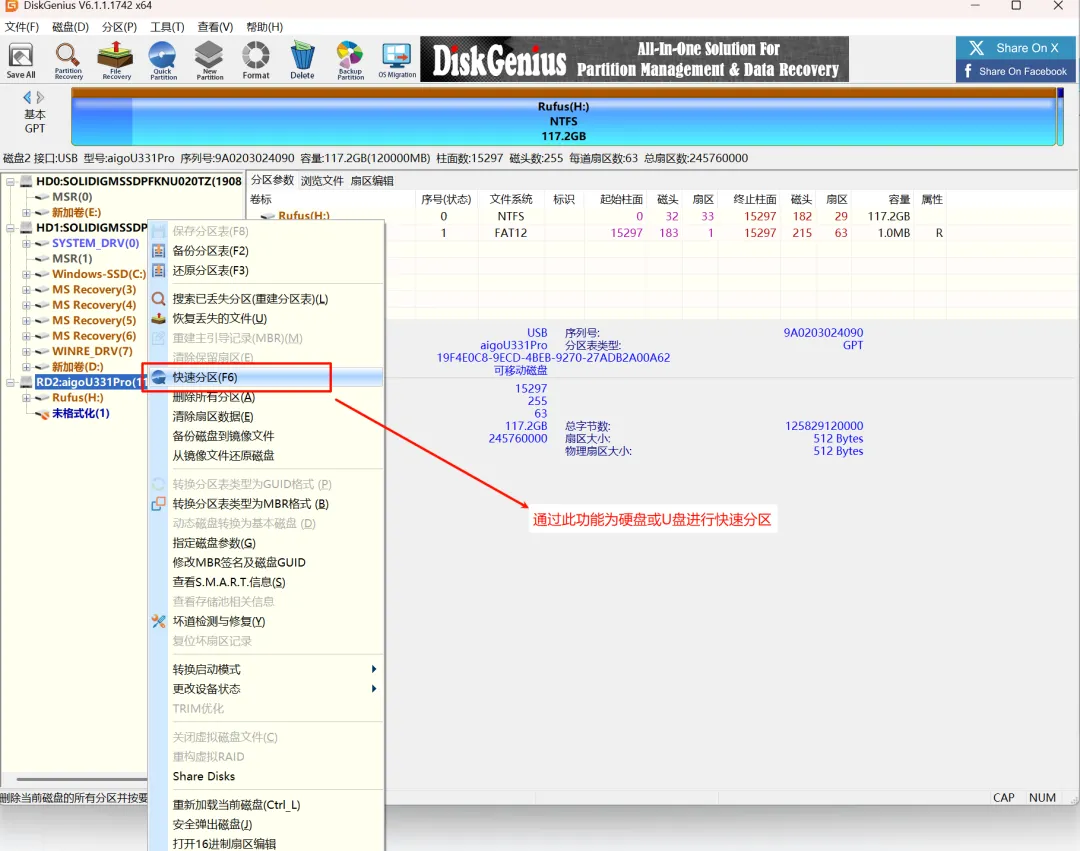The height and width of the screenshot is (851, 1080).
Task: Open the 转换启动模式 submenu arrow
Action: coord(373,669)
